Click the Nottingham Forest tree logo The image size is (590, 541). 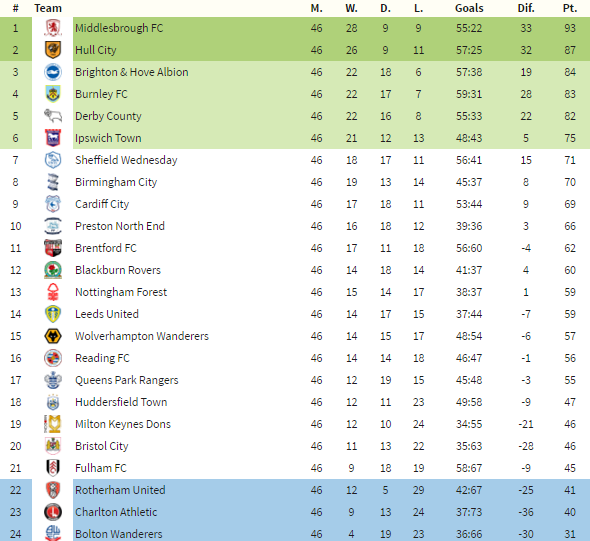click(x=53, y=292)
